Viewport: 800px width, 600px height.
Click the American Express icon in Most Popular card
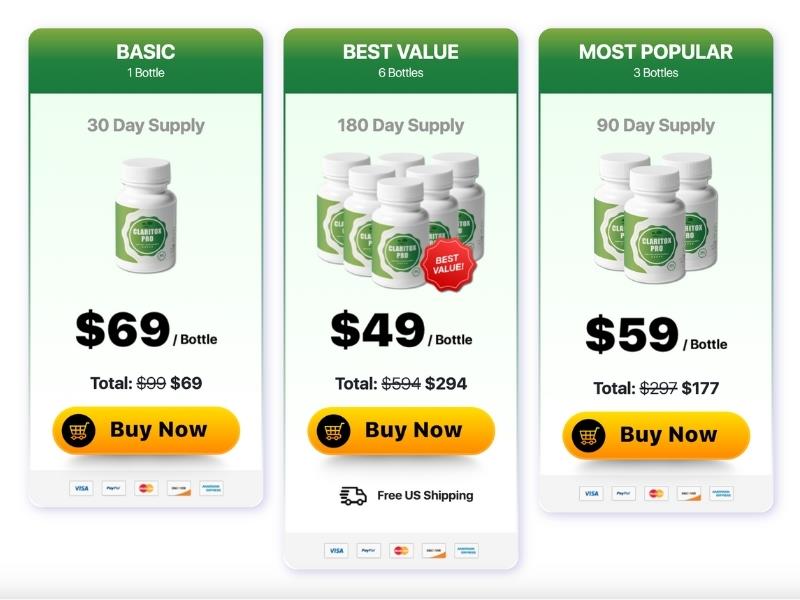[x=721, y=493]
